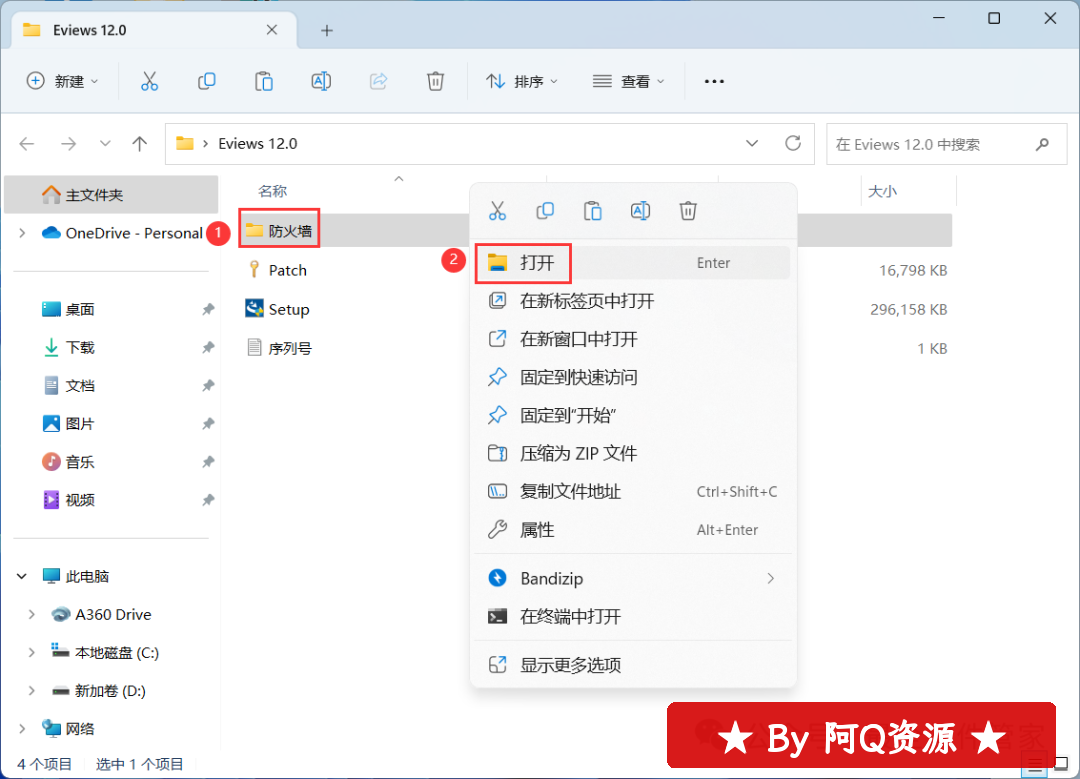Click the Paste icon in the top toolbar
Image resolution: width=1080 pixels, height=779 pixels.
coord(264,82)
